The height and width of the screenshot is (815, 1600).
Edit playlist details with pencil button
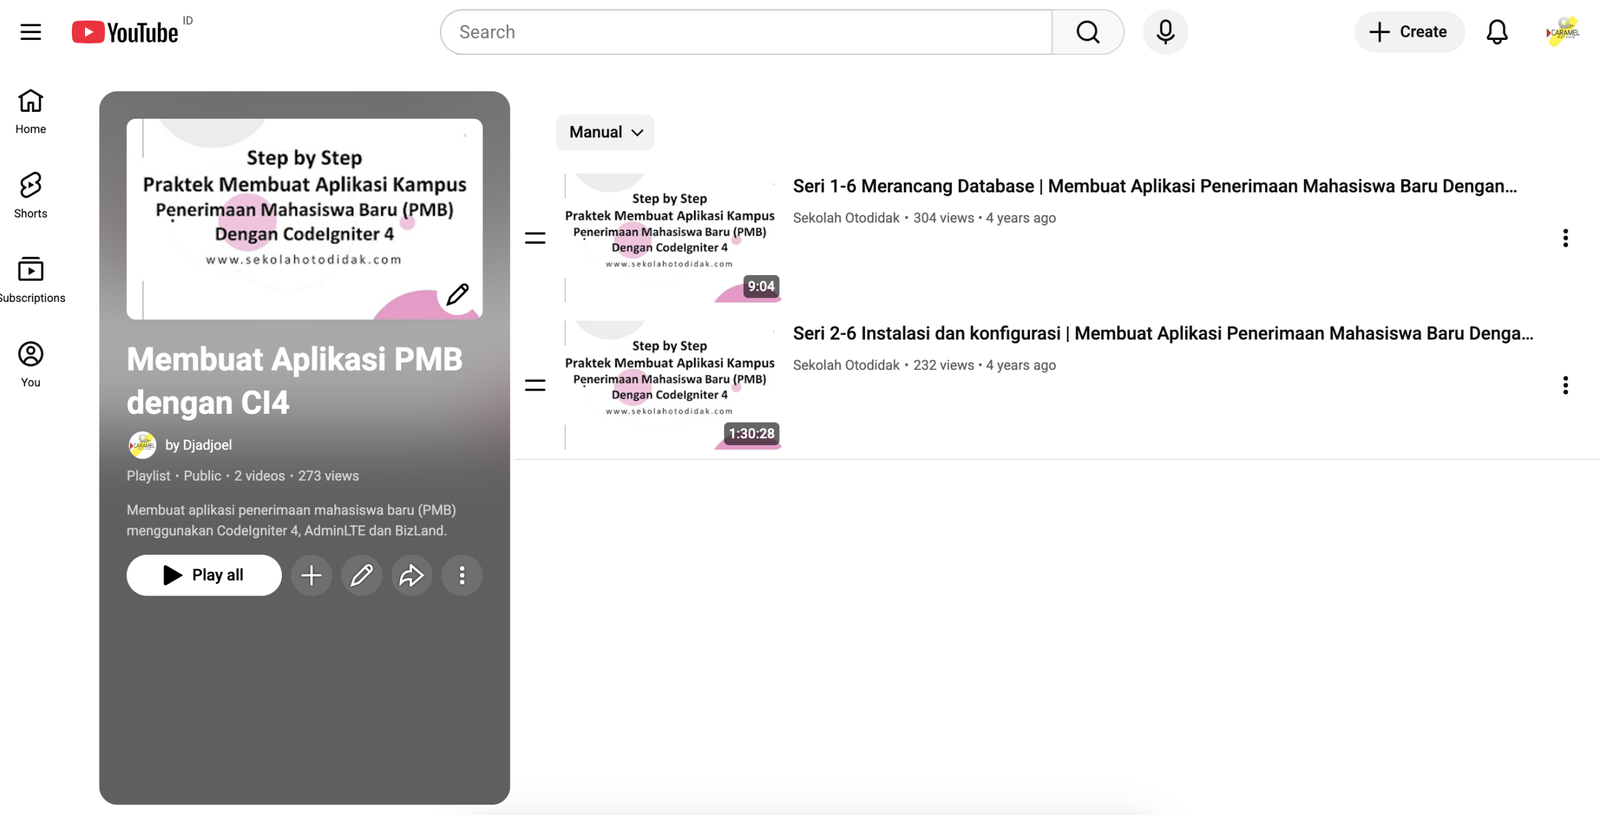pos(361,575)
